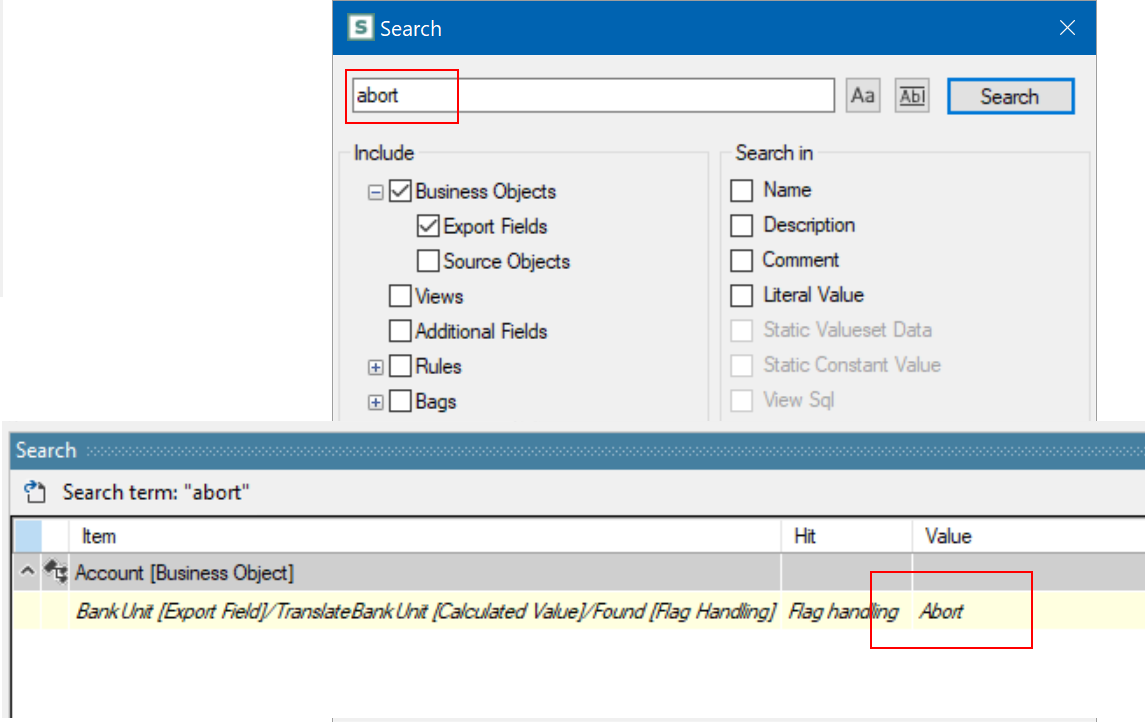Click the business object icon beside Account
This screenshot has height=722, width=1146.
(x=56, y=571)
